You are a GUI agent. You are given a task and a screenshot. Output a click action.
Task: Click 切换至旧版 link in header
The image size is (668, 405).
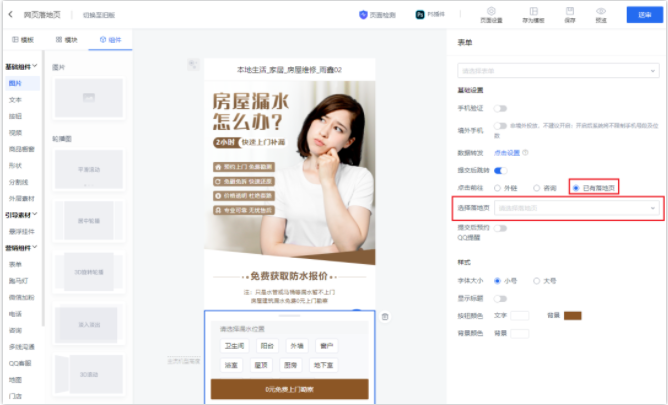(99, 15)
